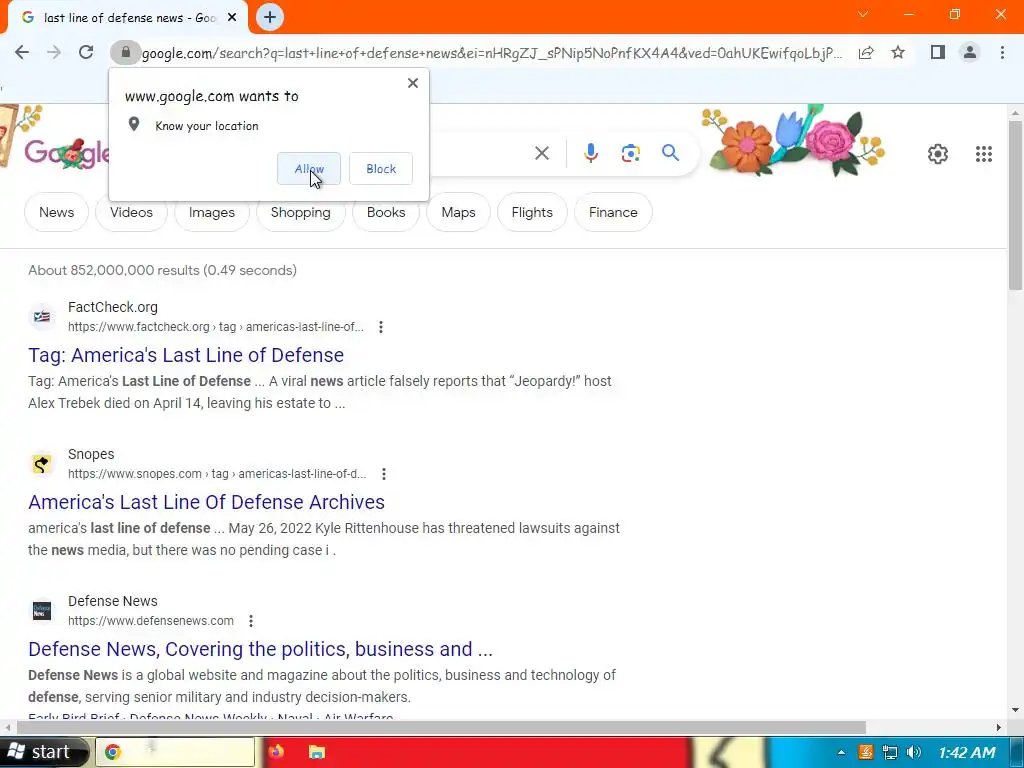
Task: Click the 1:42 AM taskbar clock
Action: [x=967, y=752]
